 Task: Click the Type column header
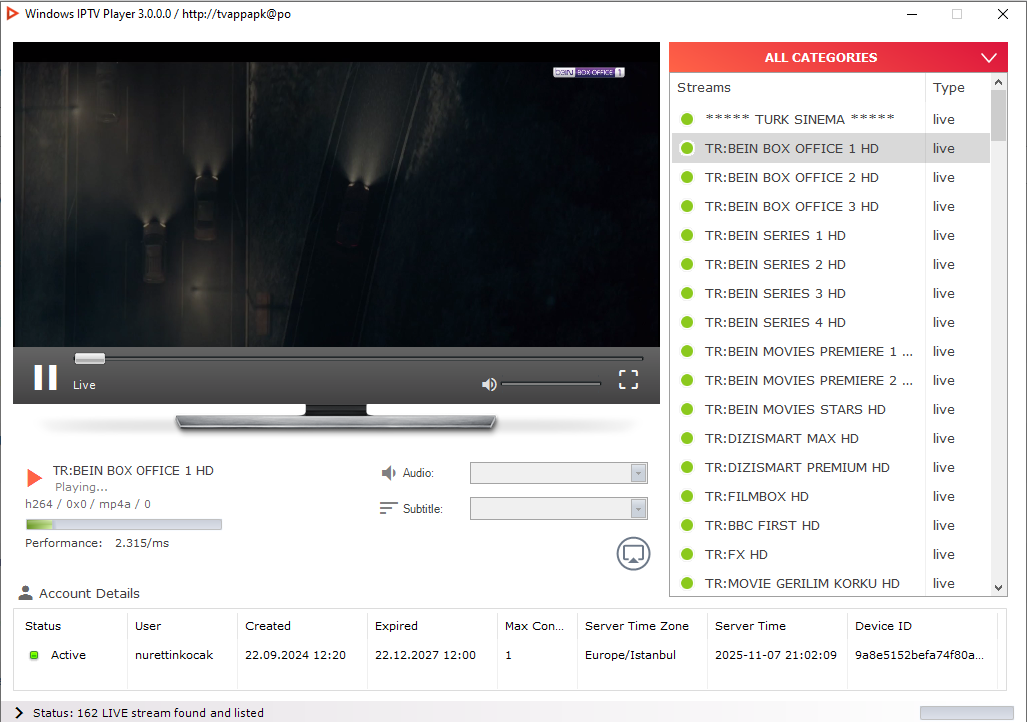coord(948,87)
